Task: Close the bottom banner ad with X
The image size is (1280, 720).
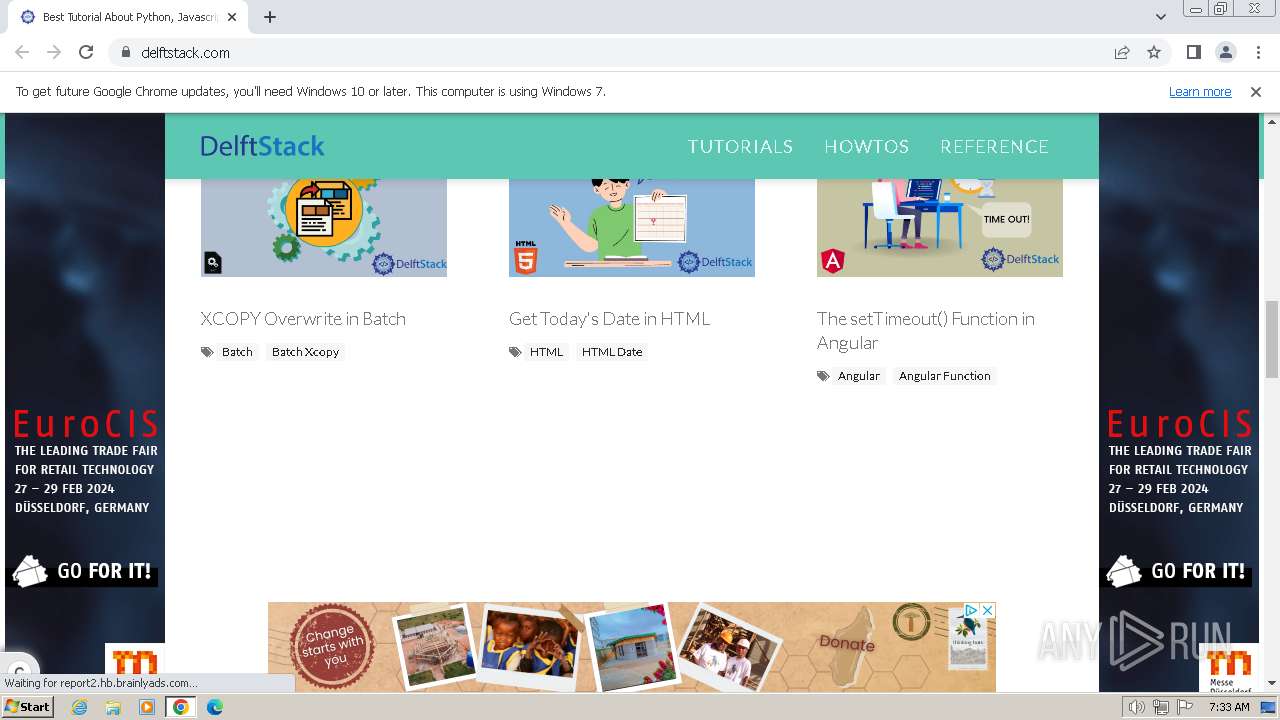Action: [987, 610]
